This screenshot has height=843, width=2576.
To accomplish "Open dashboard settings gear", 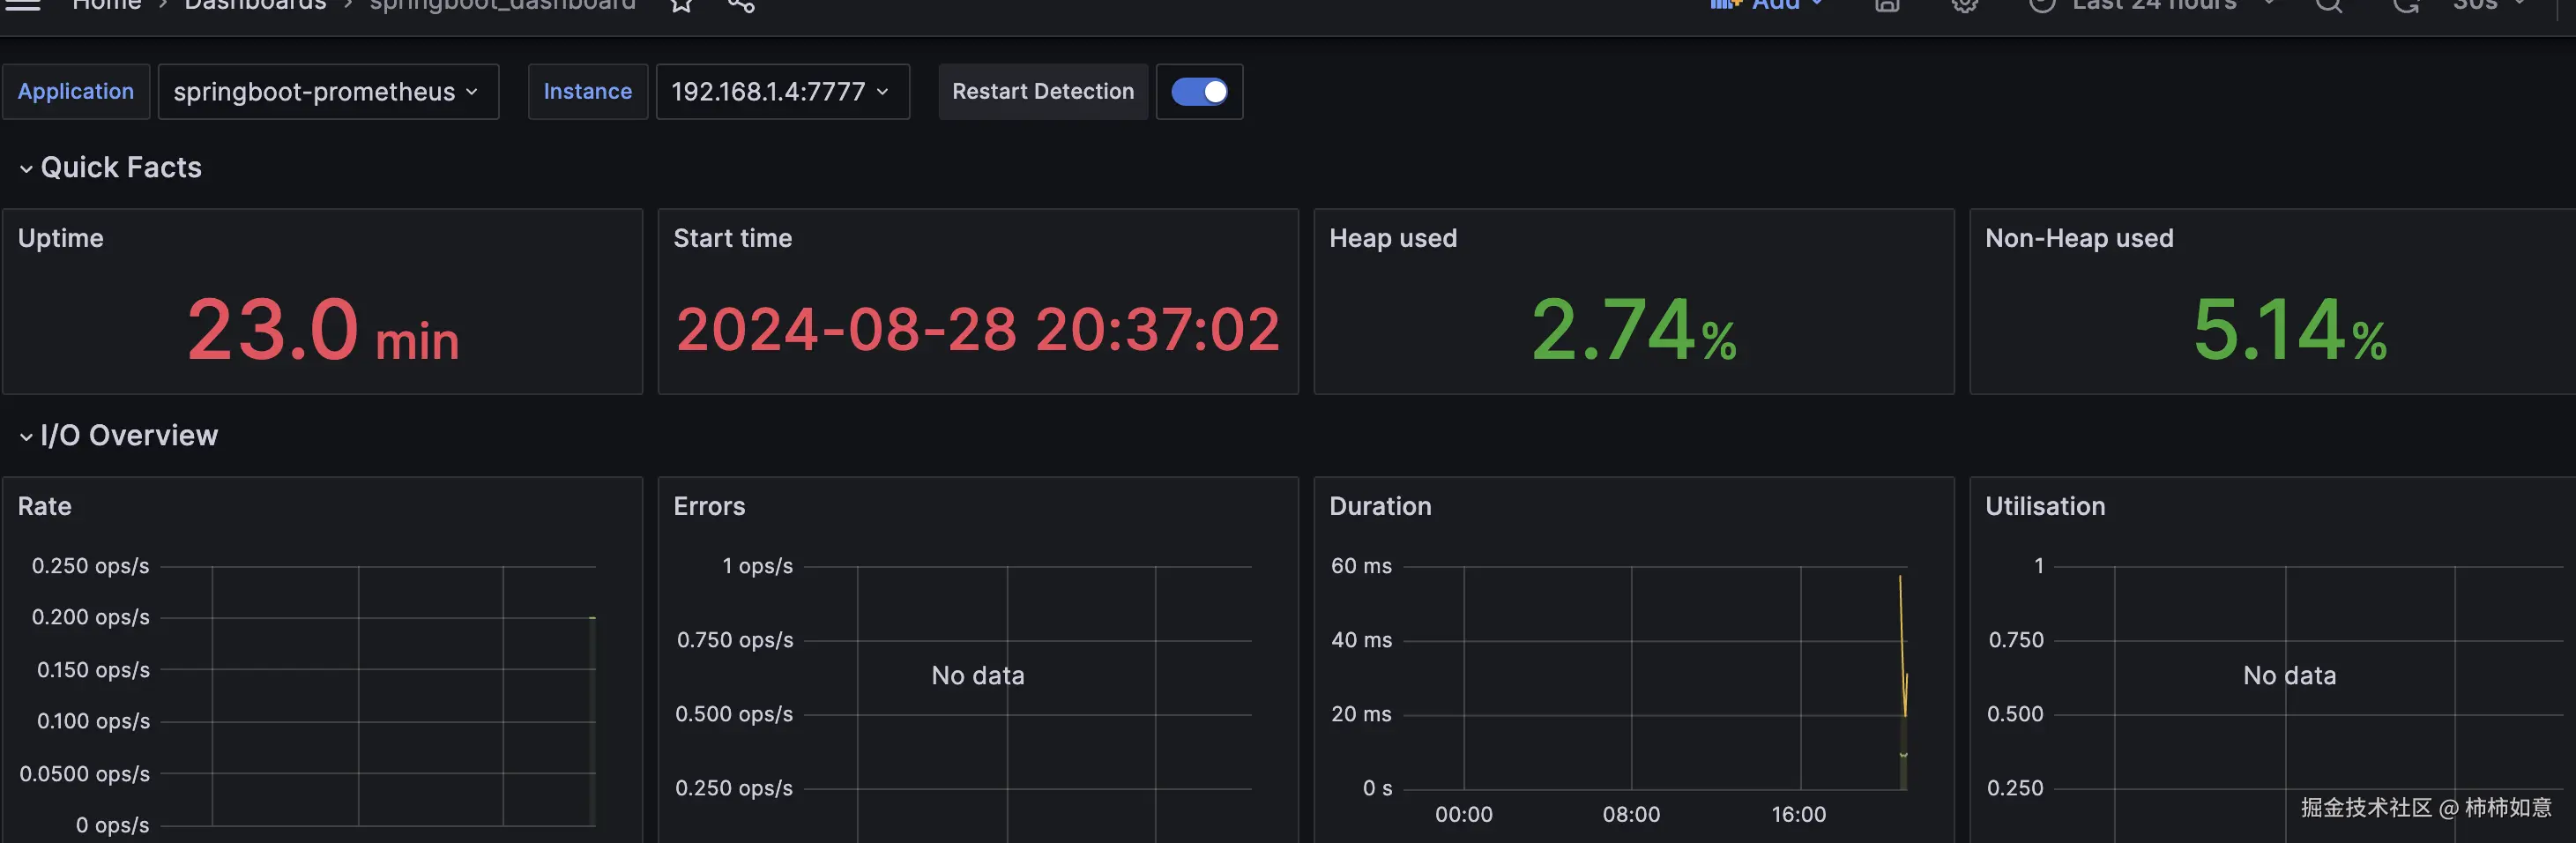I will (1964, 6).
